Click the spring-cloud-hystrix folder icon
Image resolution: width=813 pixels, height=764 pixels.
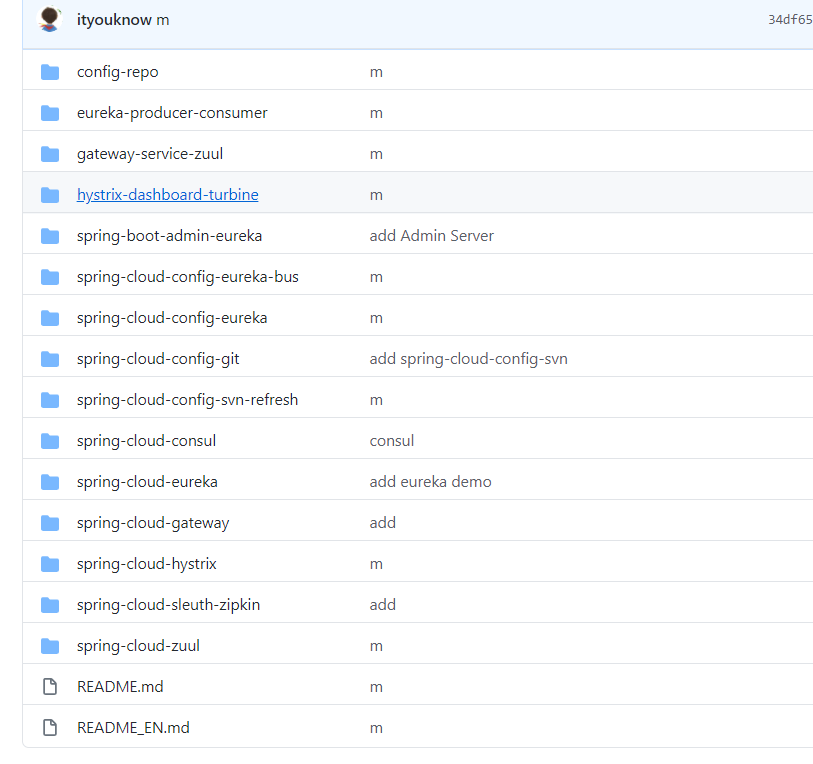tap(50, 564)
